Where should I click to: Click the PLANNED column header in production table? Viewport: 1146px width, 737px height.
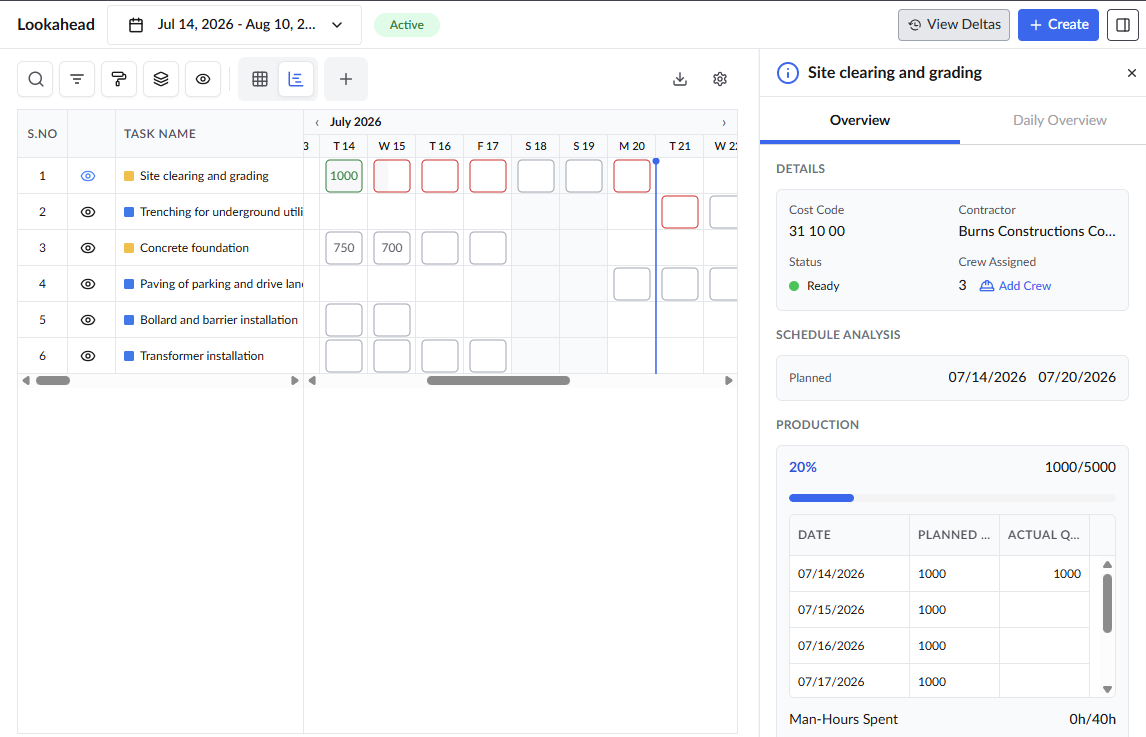[954, 534]
